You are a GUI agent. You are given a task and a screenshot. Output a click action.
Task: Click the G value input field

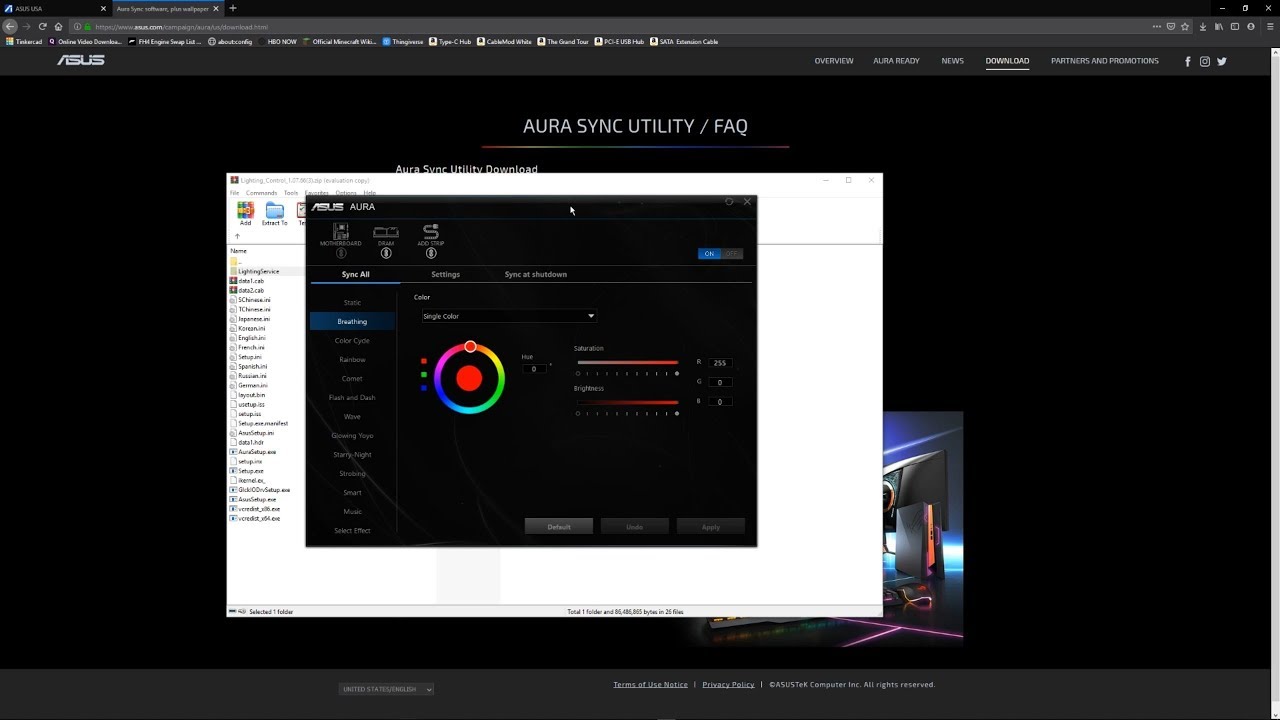(x=719, y=382)
